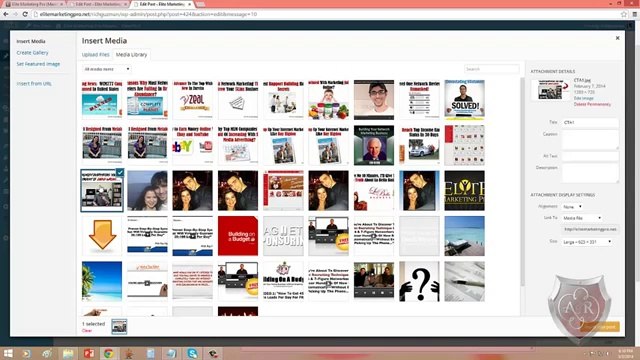This screenshot has height=360, width=640.
Task: Select the eBay and YouTube thumbnail
Action: pos(193,145)
